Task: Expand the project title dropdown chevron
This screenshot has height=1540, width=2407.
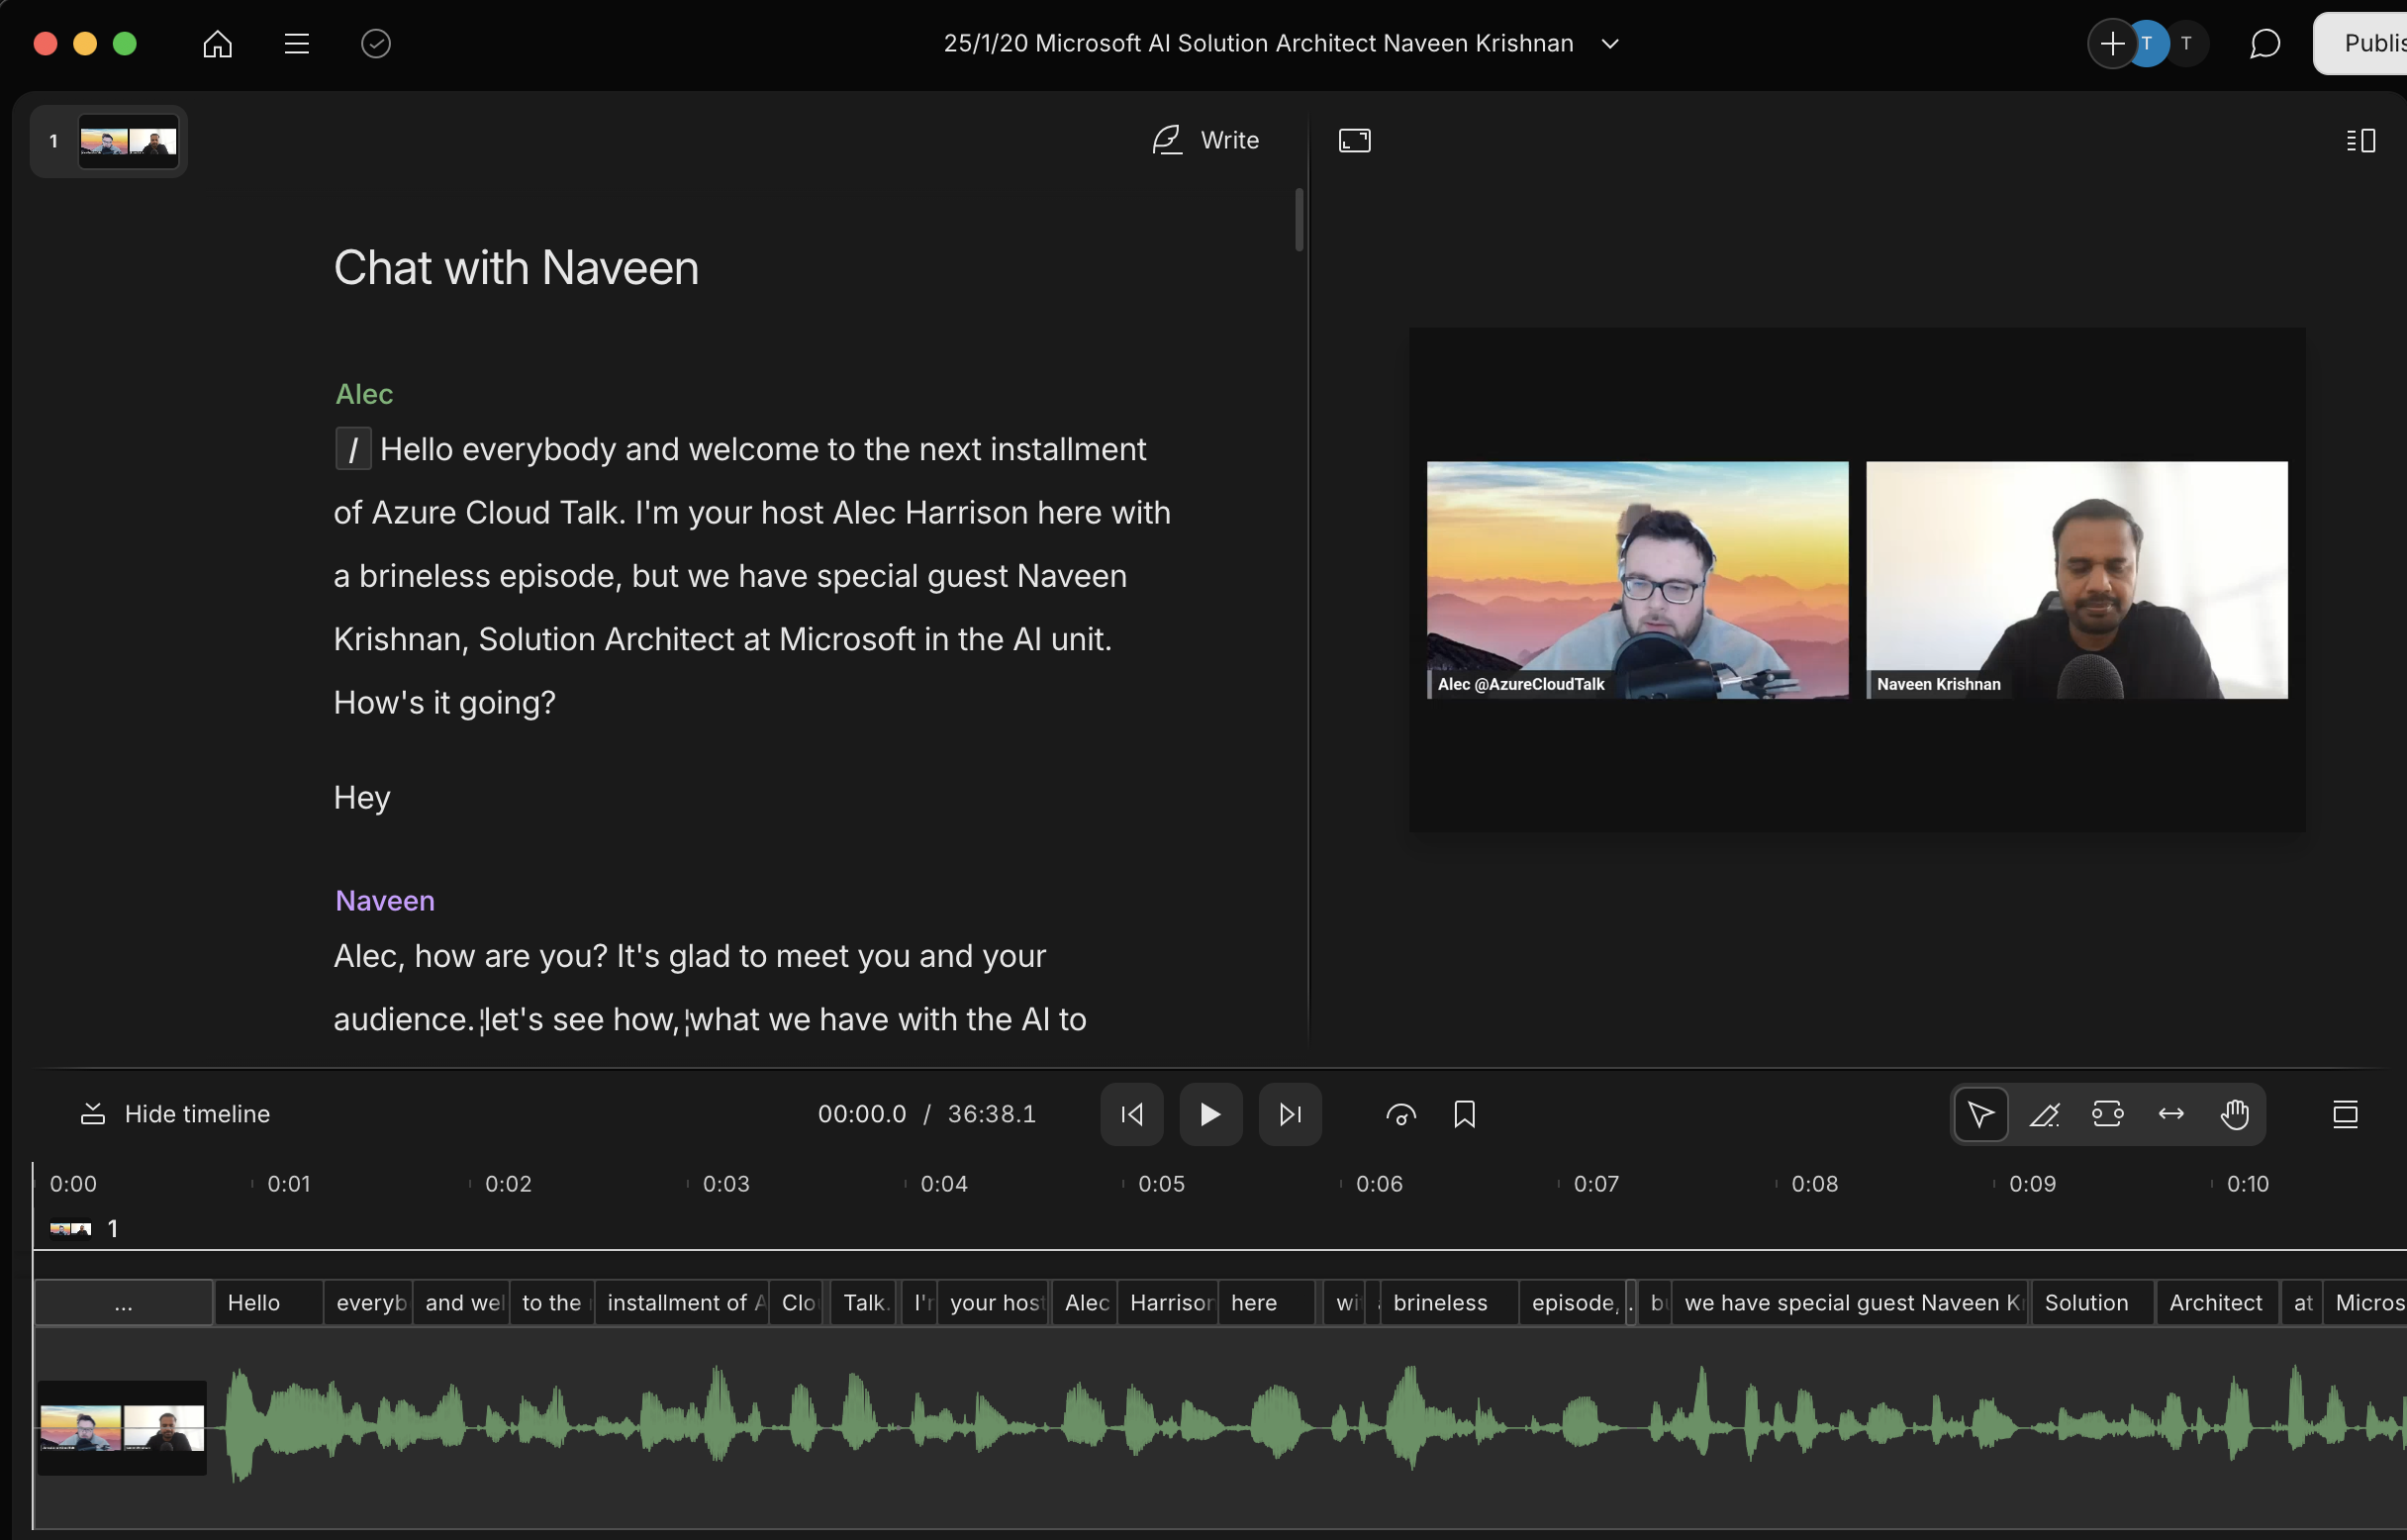Action: (x=1609, y=43)
